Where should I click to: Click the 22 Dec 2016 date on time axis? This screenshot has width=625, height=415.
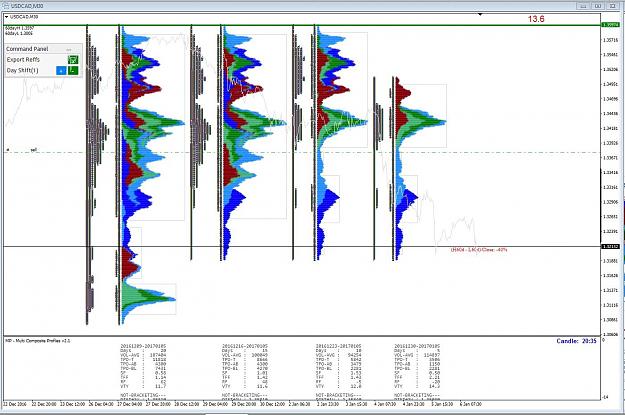click(15, 404)
